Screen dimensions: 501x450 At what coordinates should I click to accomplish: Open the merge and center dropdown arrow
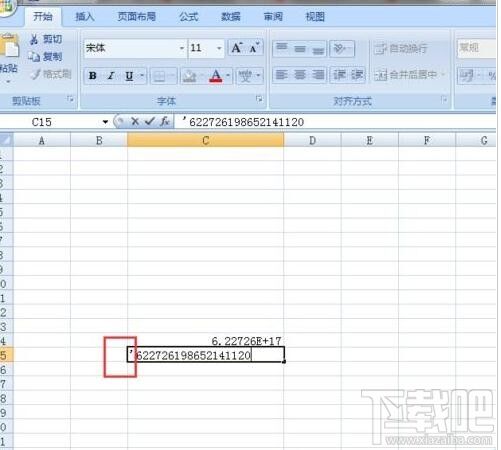[x=443, y=75]
